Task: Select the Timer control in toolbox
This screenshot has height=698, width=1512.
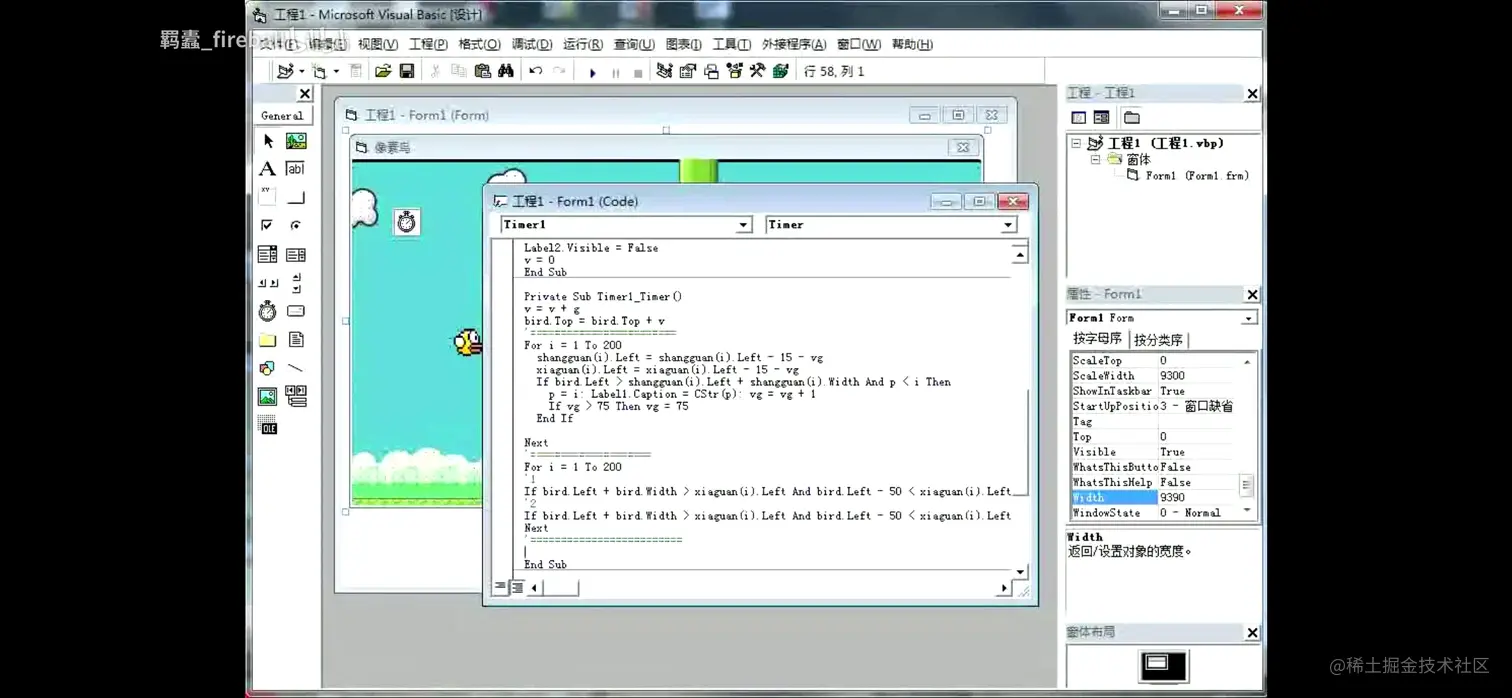Action: pyautogui.click(x=268, y=311)
